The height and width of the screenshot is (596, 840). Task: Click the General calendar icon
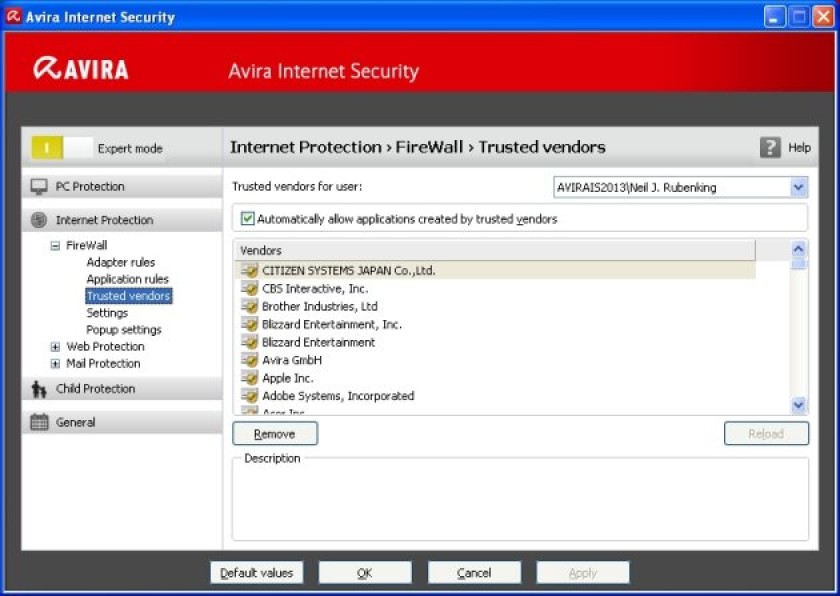coord(39,422)
